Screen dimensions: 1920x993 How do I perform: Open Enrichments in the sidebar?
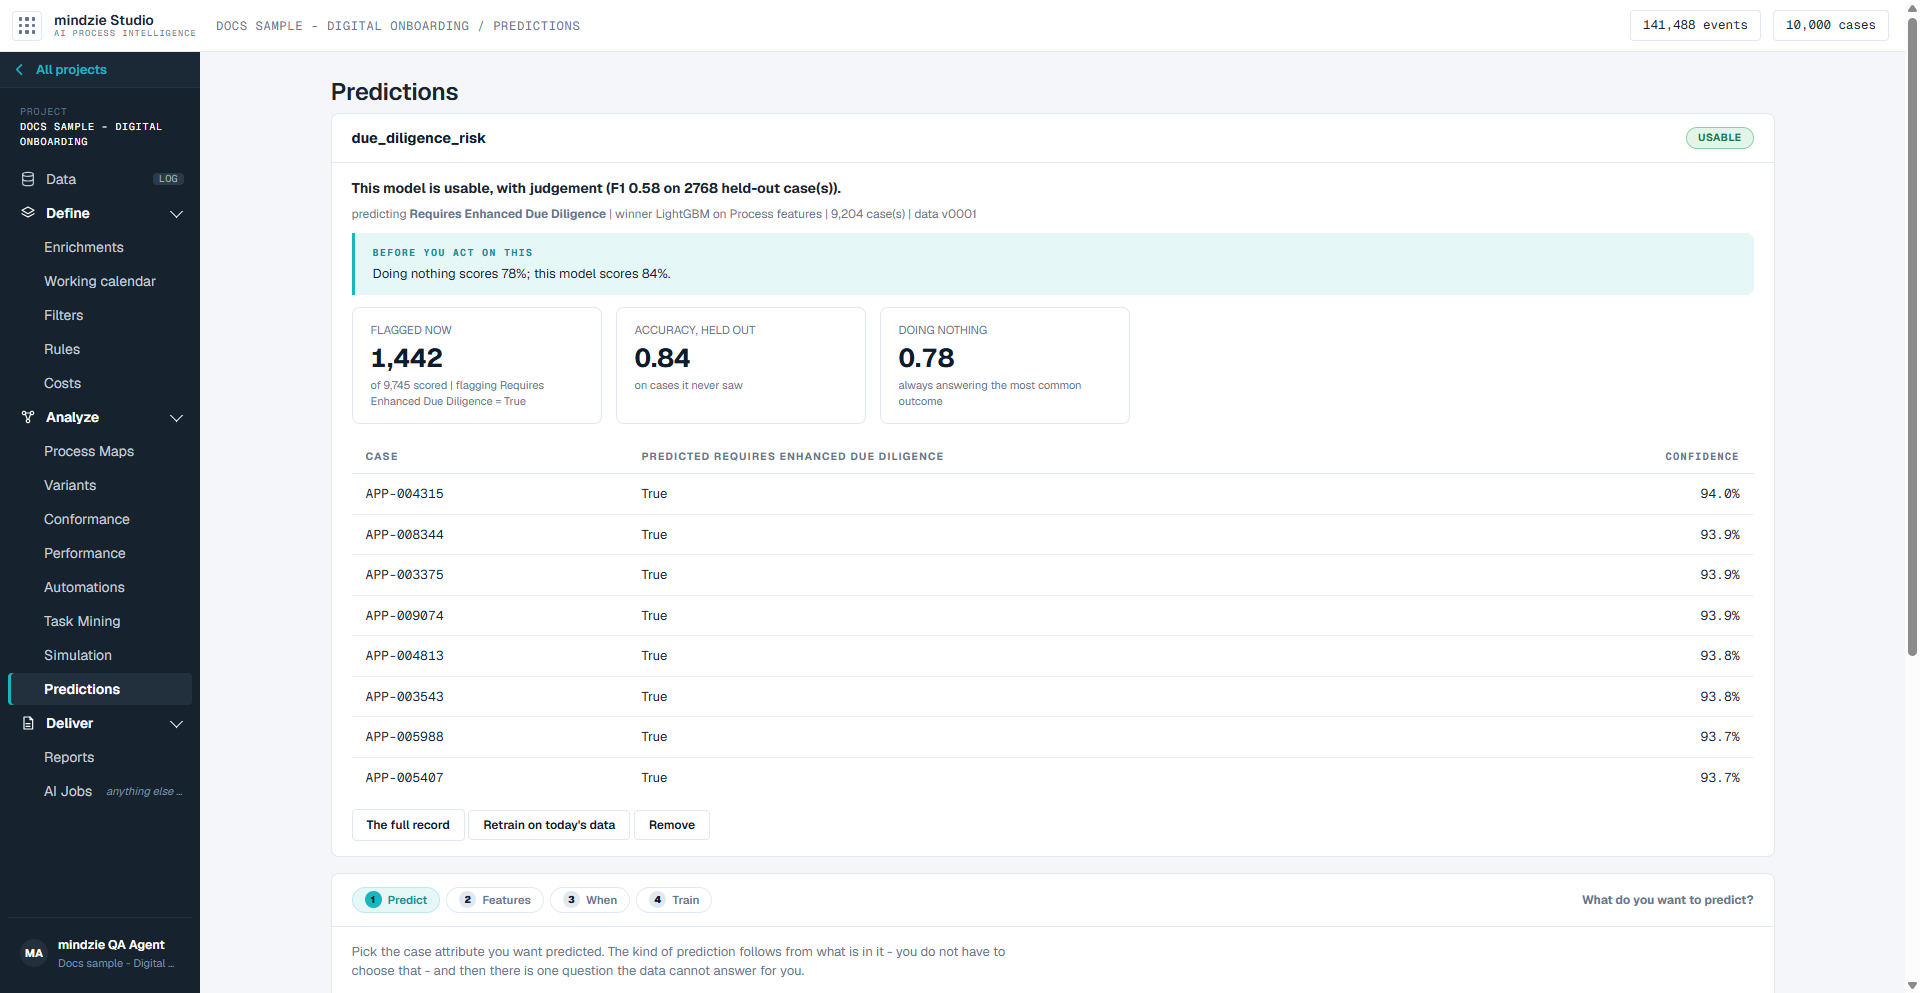tap(84, 247)
